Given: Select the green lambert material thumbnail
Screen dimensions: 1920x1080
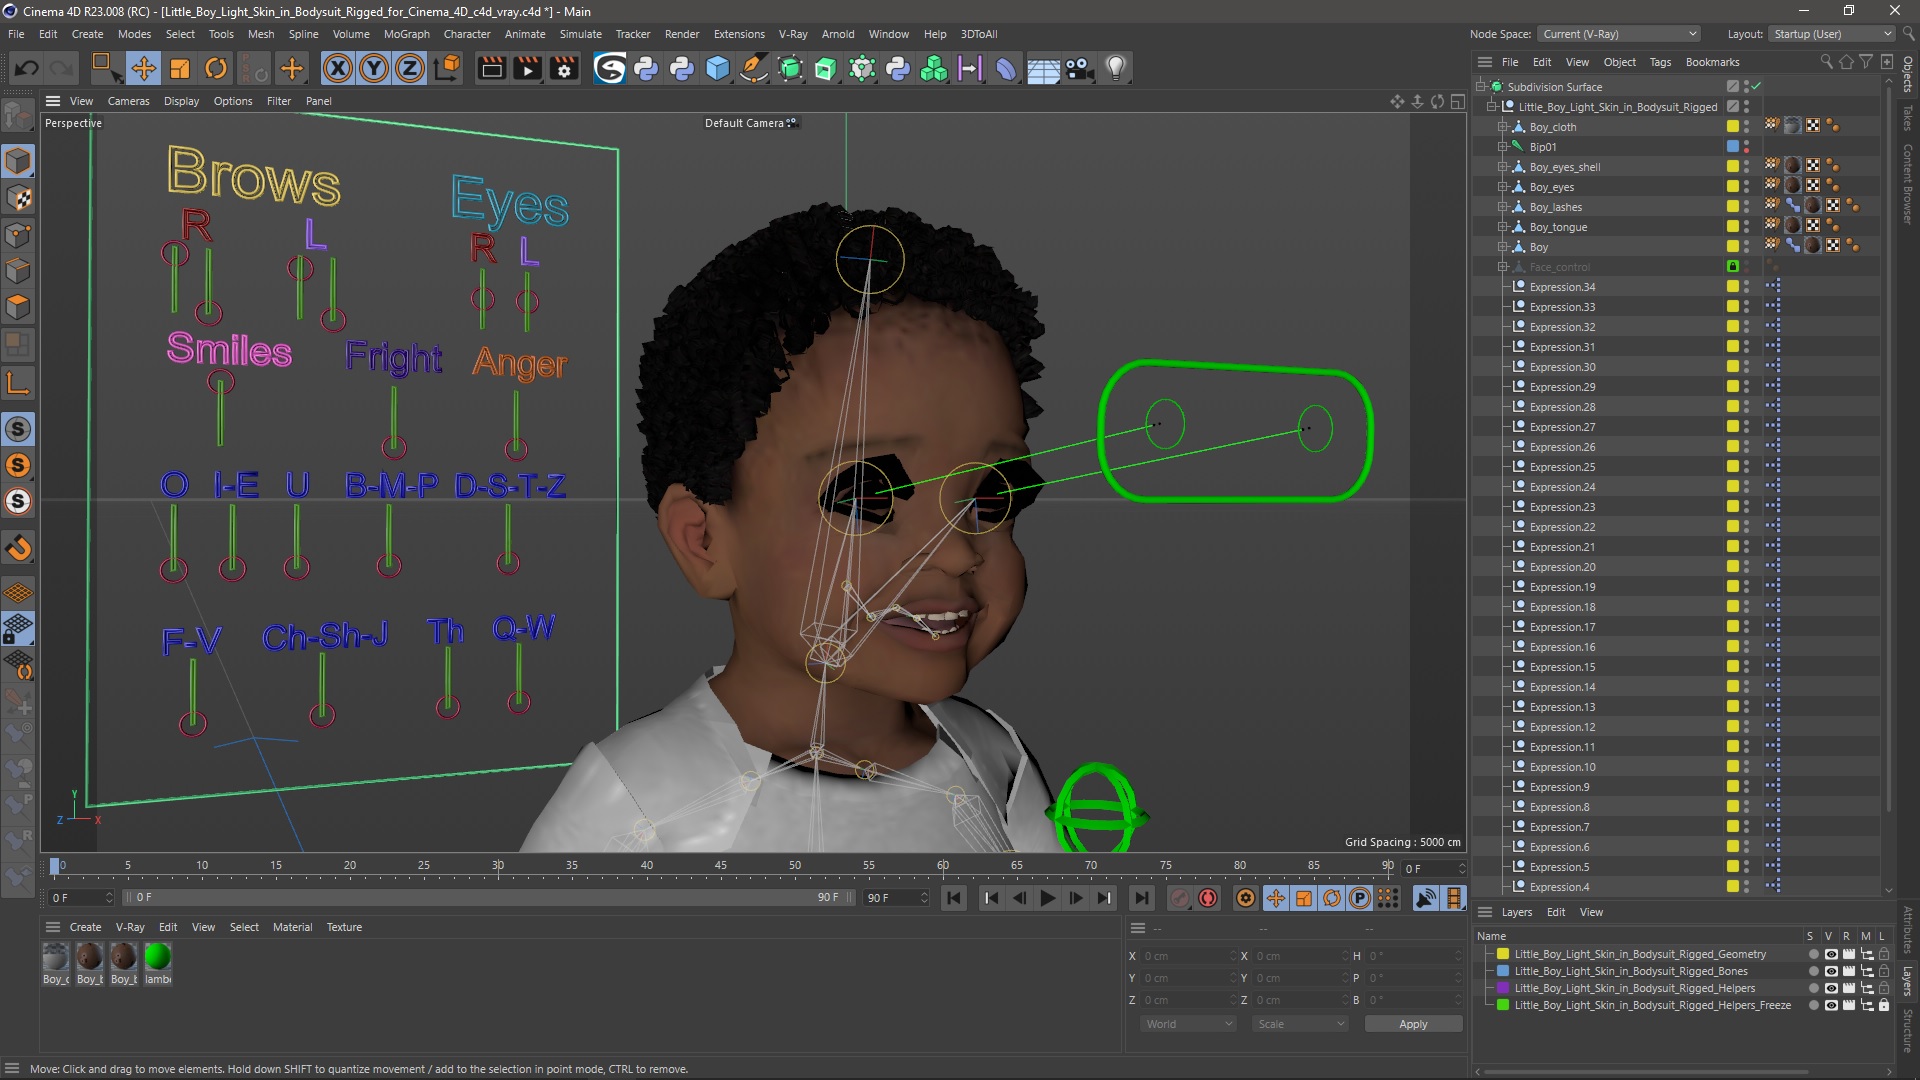Looking at the screenshot, I should pos(157,957).
